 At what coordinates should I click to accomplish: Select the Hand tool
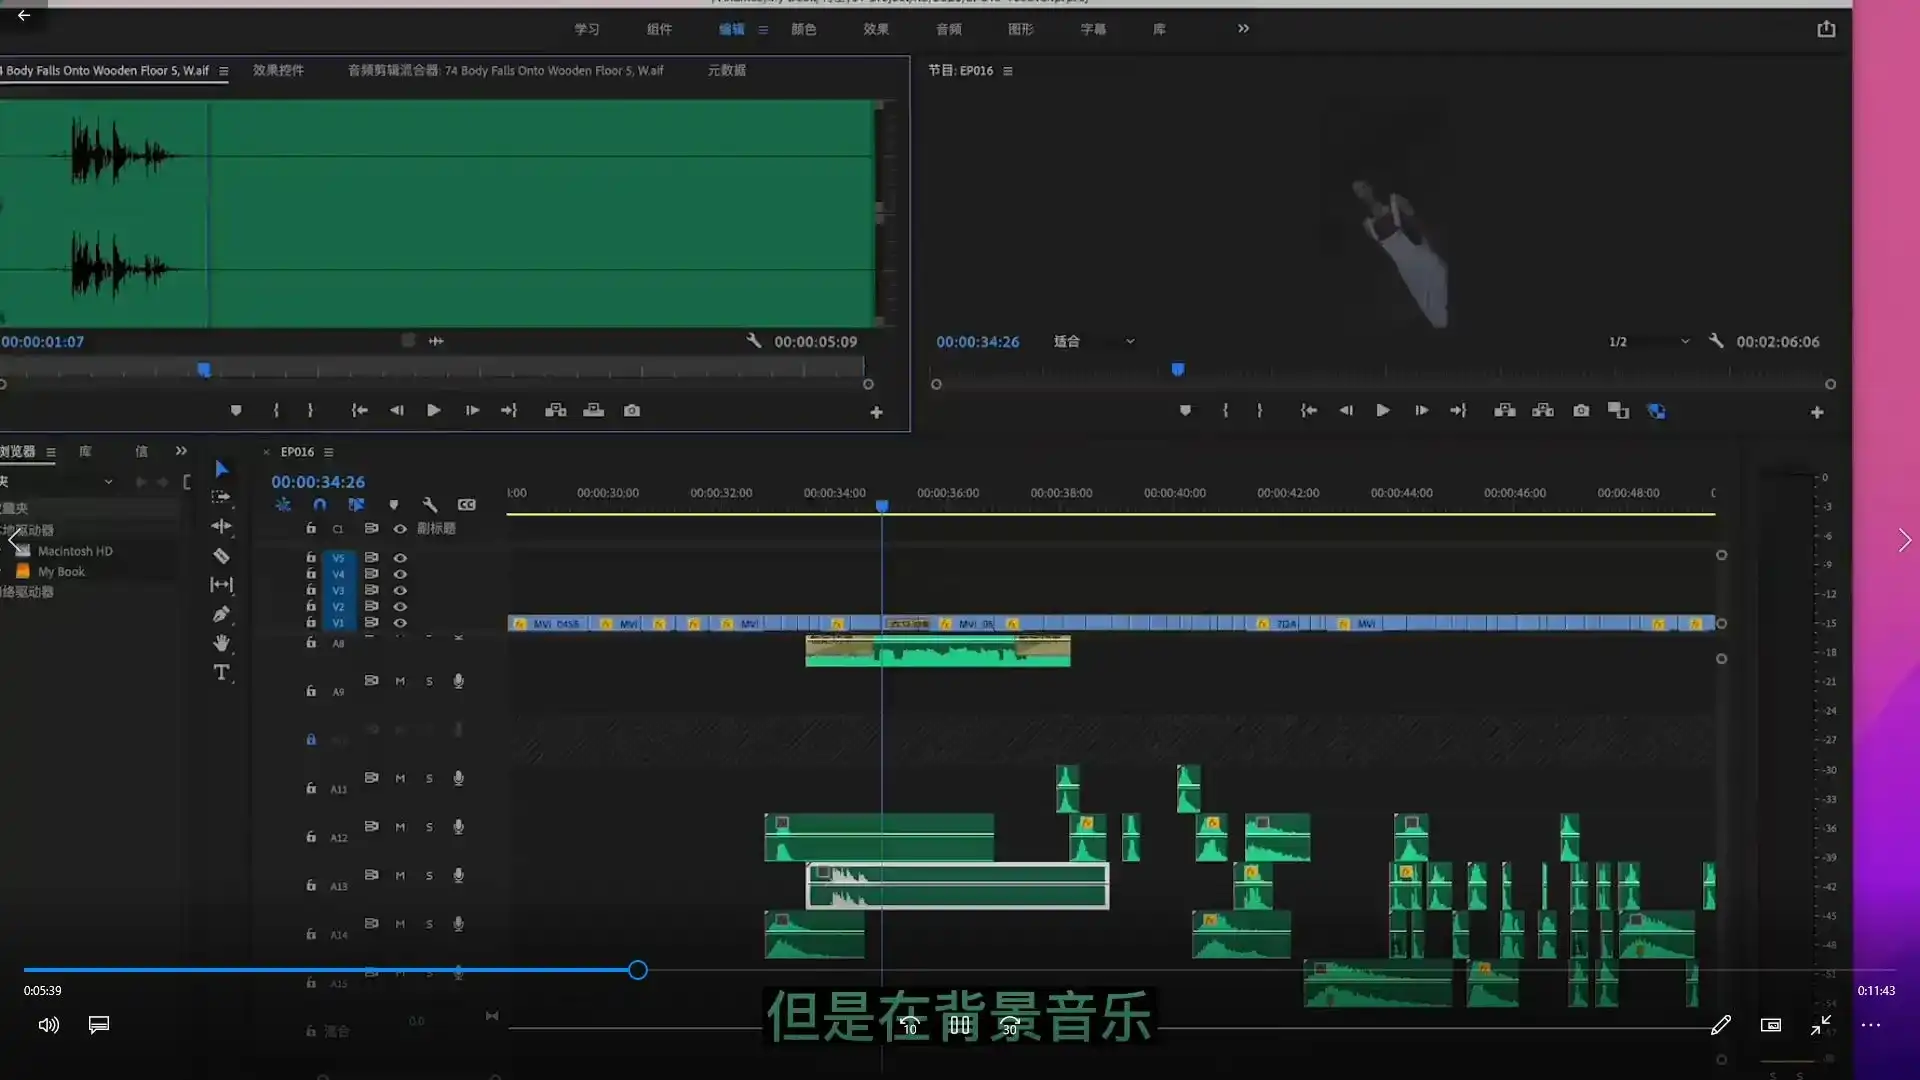point(221,643)
